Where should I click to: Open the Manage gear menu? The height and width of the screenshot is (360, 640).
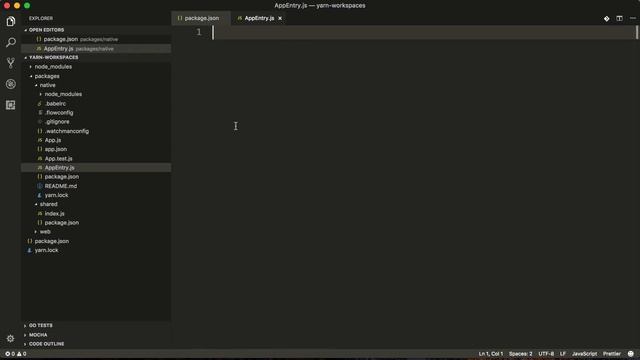pos(11,338)
